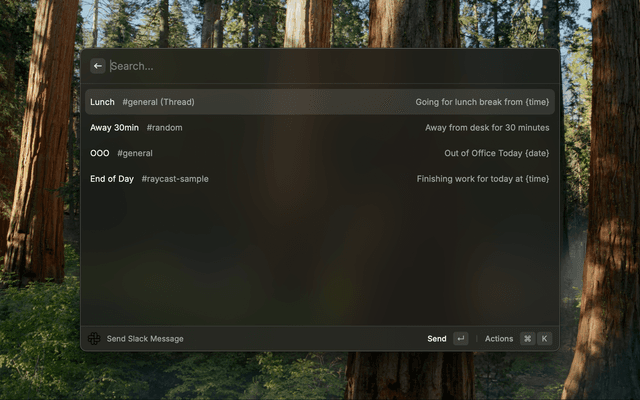Click the Send button
Image resolution: width=640 pixels, height=400 pixels.
coord(437,338)
